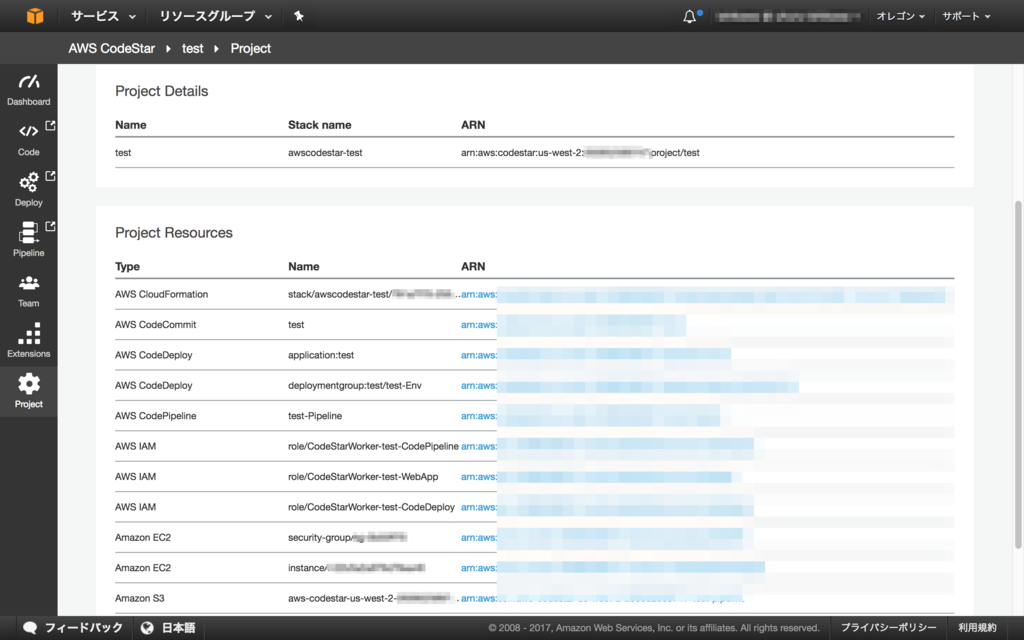Click the Project Resources heading
Image resolution: width=1024 pixels, height=640 pixels.
(x=174, y=233)
